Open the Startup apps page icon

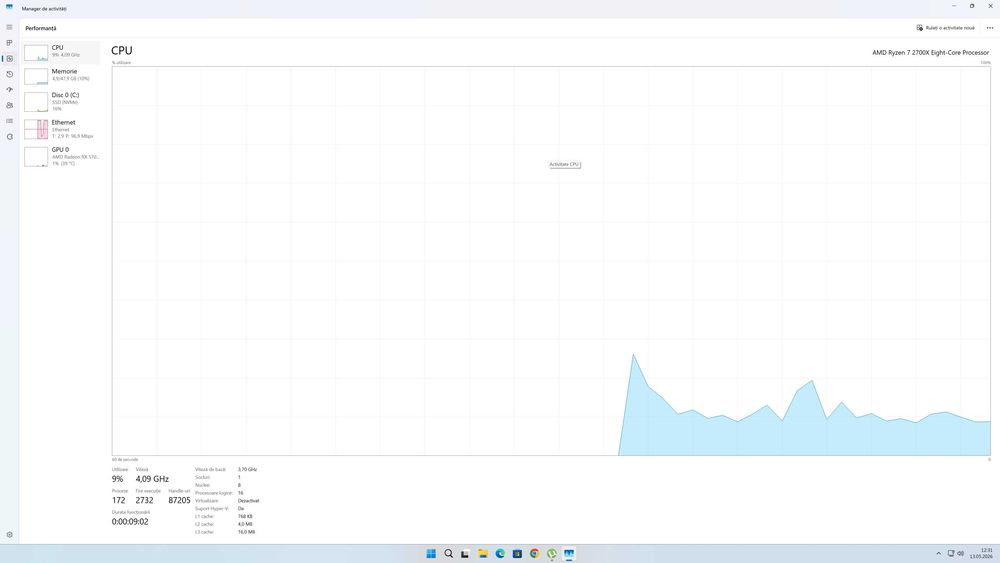[10, 90]
